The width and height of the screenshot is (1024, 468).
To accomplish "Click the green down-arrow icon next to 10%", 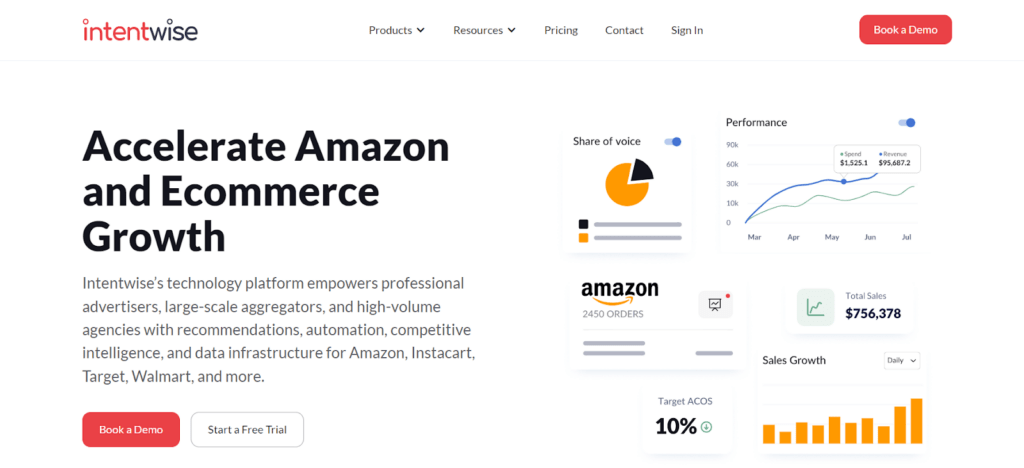I will click(x=706, y=427).
